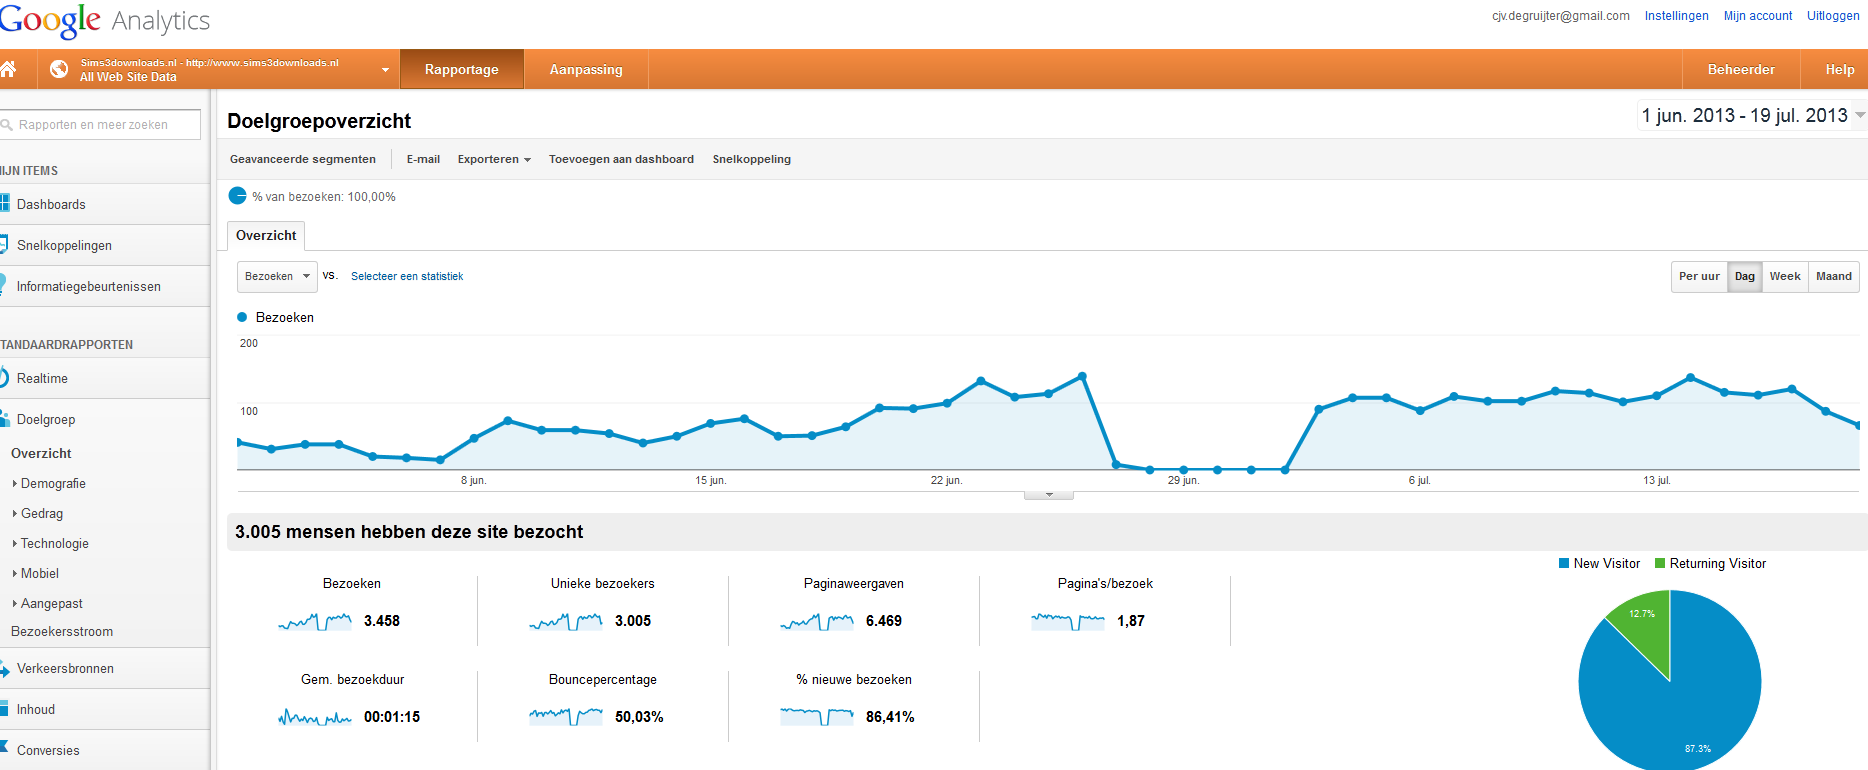The width and height of the screenshot is (1868, 770).
Task: Open Bezoekersstroom in the sidebar
Action: (x=62, y=632)
